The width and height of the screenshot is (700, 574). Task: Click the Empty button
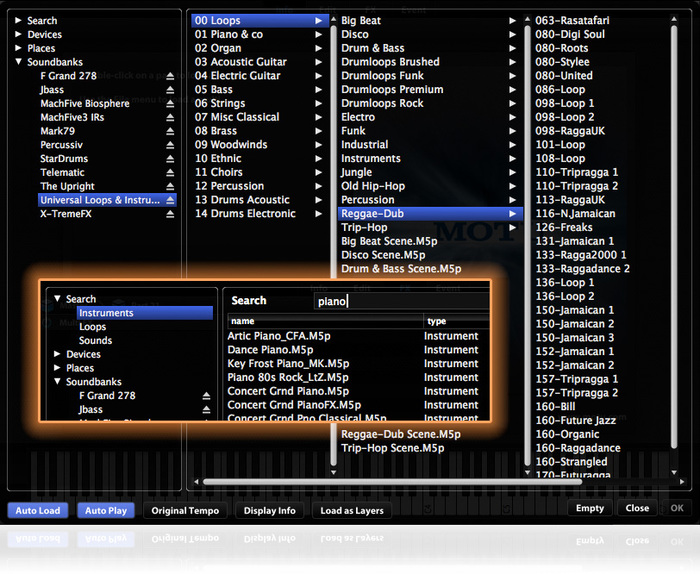590,508
